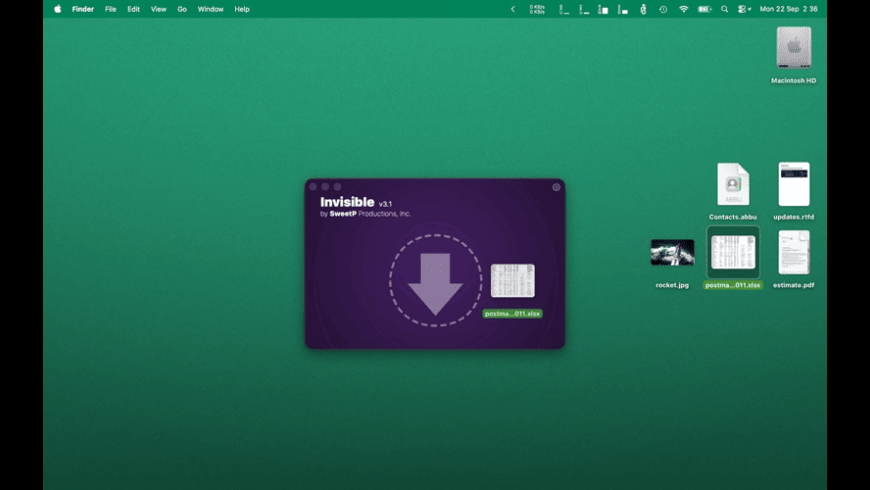Select the Contacts.abbu file on desktop
Viewport: 870px width, 490px height.
(x=733, y=185)
